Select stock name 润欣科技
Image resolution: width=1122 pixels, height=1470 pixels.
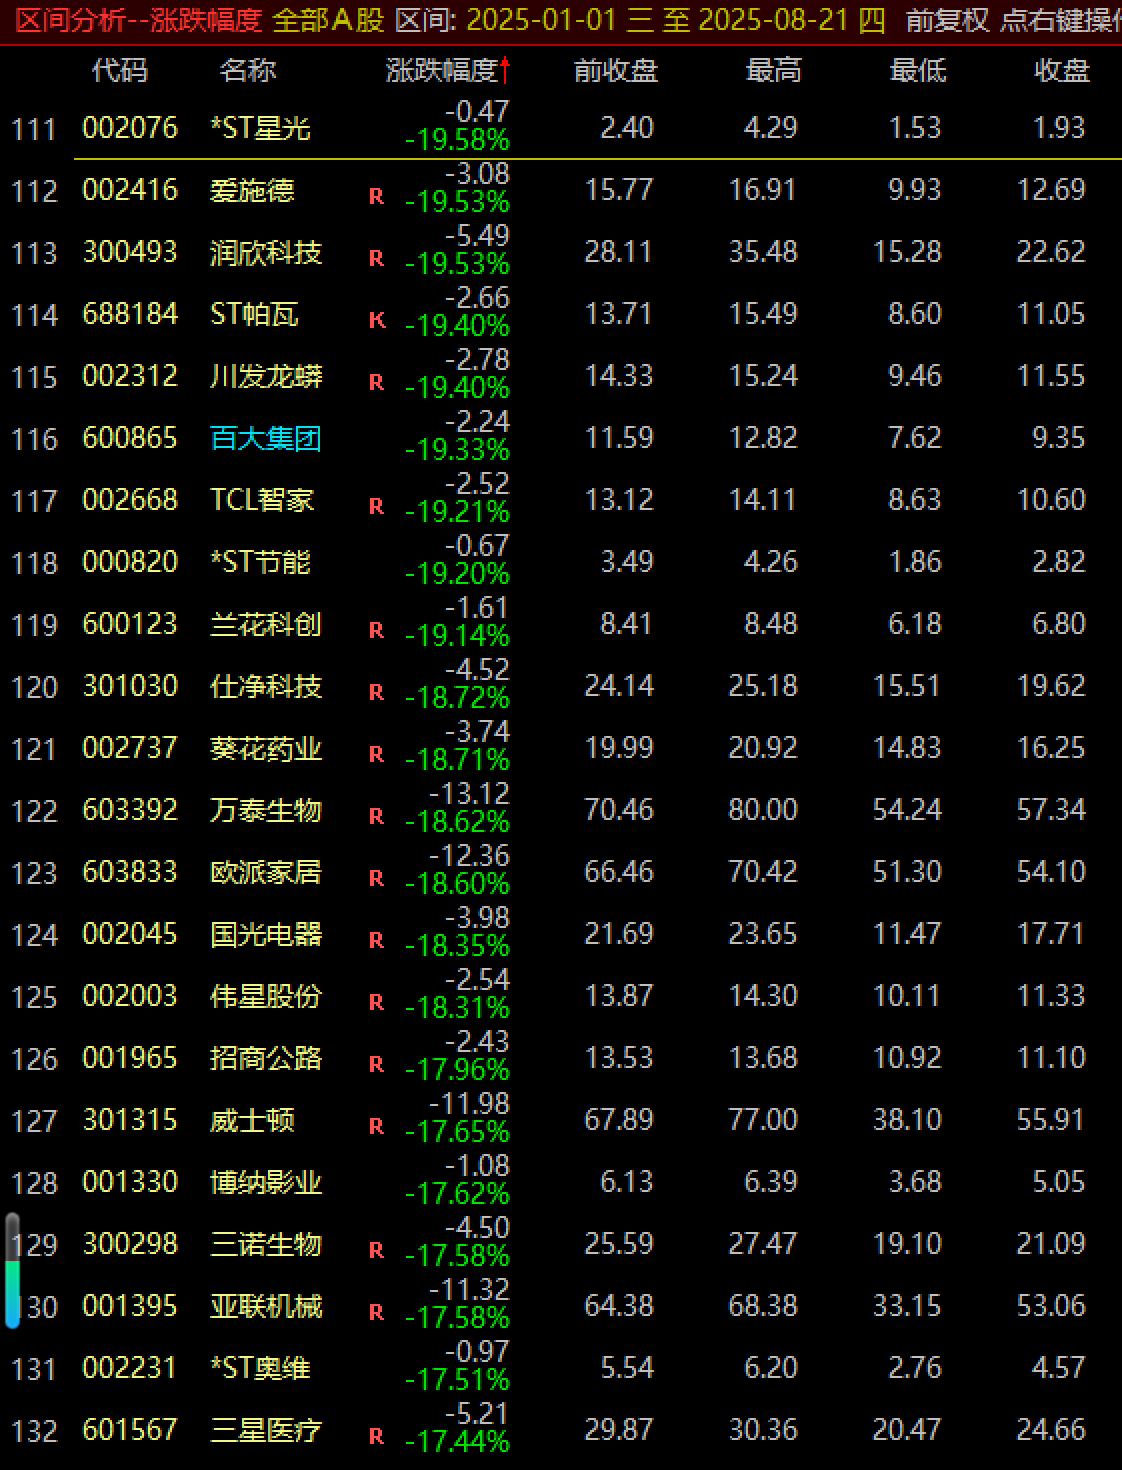pos(266,252)
